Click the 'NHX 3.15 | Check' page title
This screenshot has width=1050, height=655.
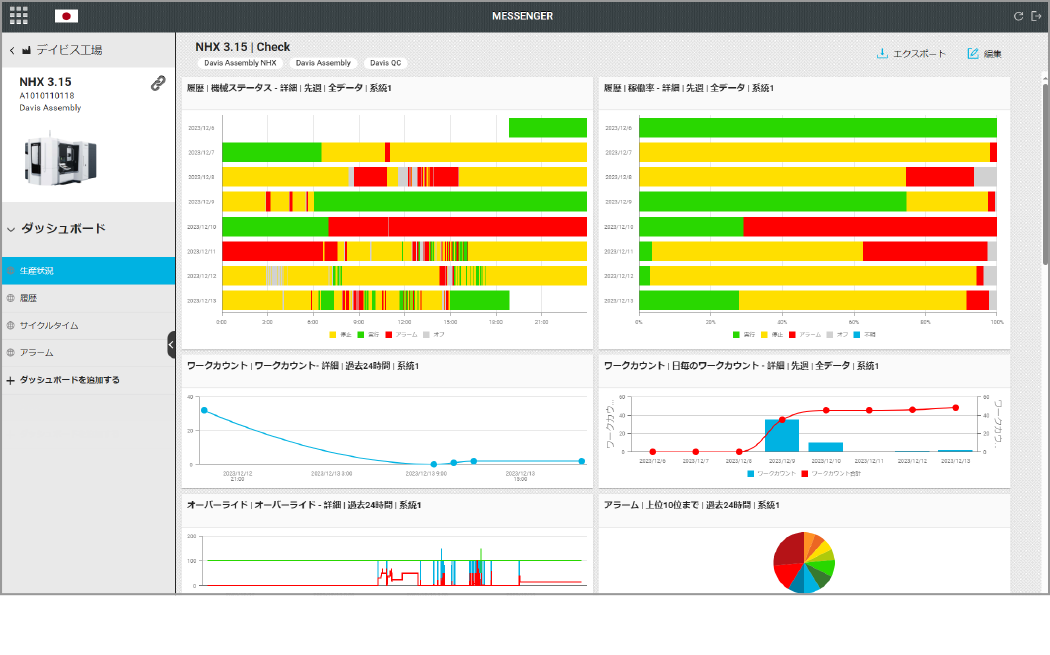242,47
